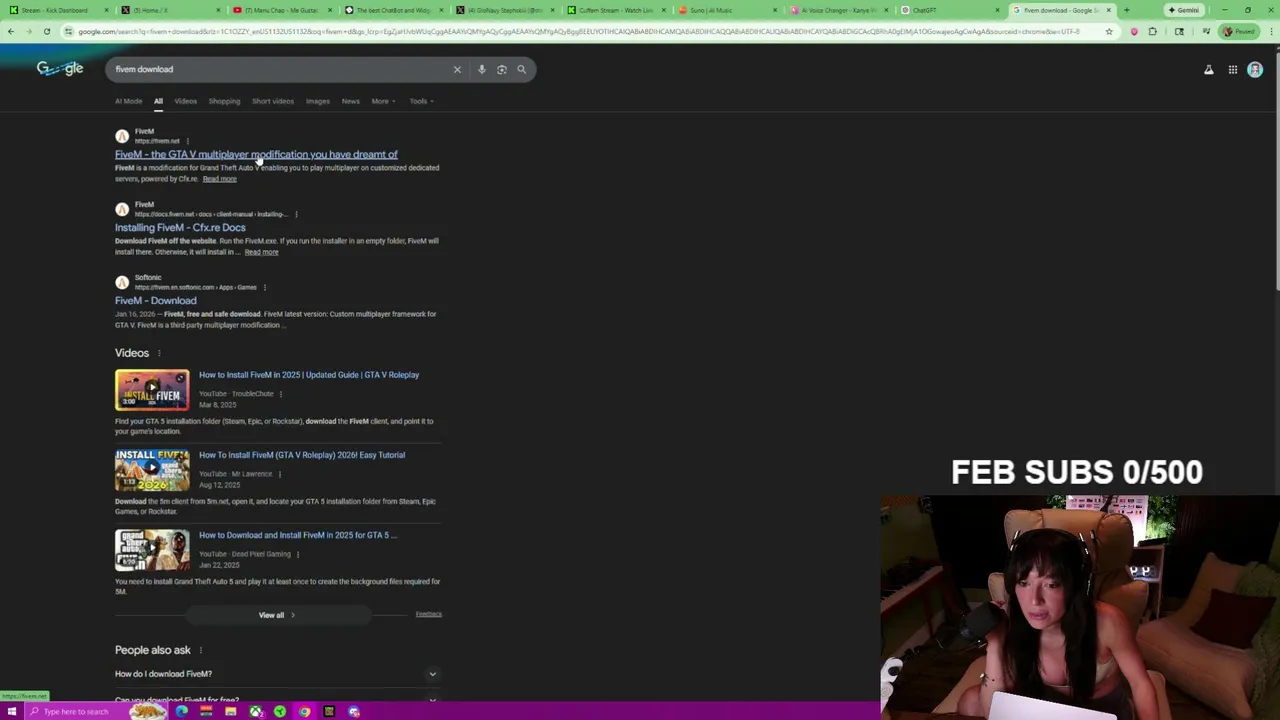The height and width of the screenshot is (720, 1280).
Task: Open the Chrome extensions puzzle icon
Action: (x=1153, y=31)
